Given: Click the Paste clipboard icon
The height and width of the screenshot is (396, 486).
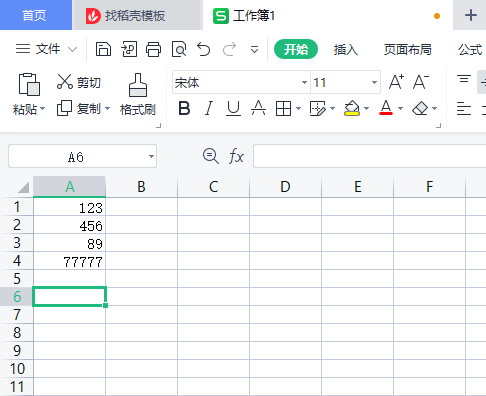Looking at the screenshot, I should (x=29, y=84).
